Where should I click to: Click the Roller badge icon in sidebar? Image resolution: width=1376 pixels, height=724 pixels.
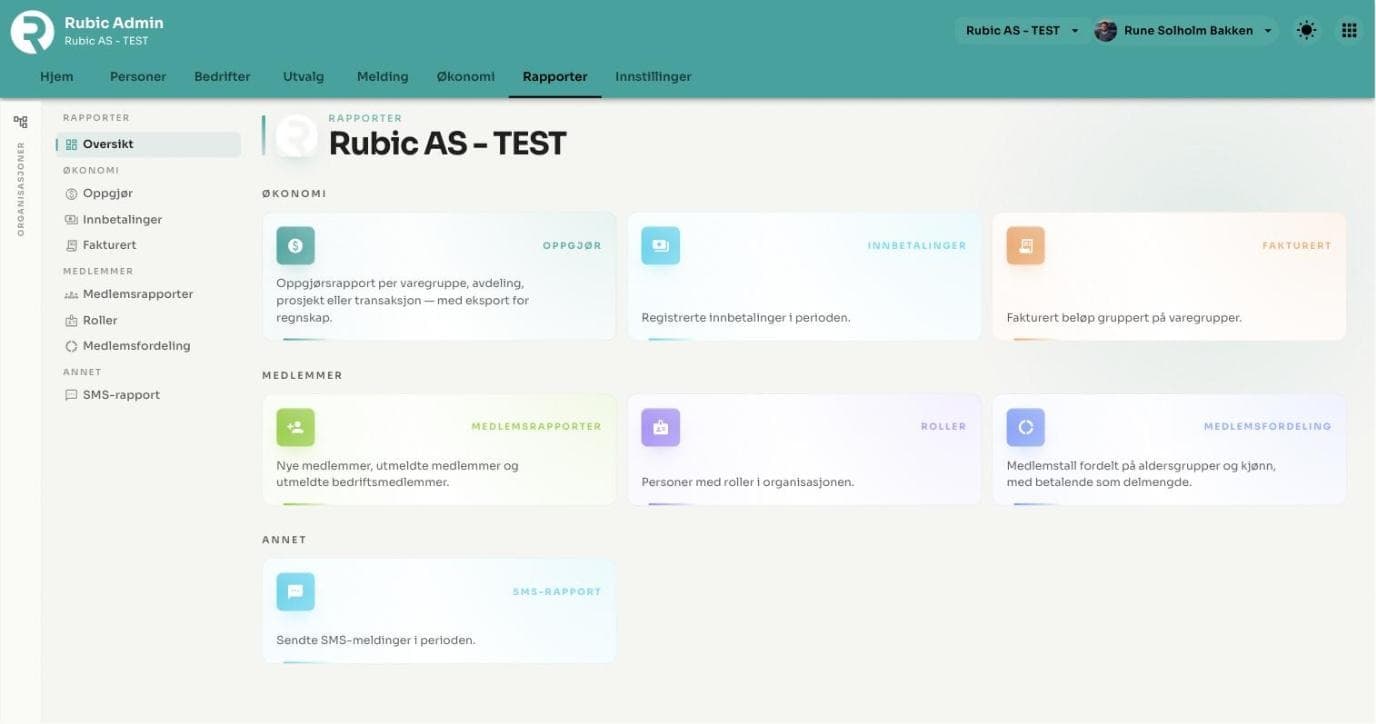(x=71, y=321)
